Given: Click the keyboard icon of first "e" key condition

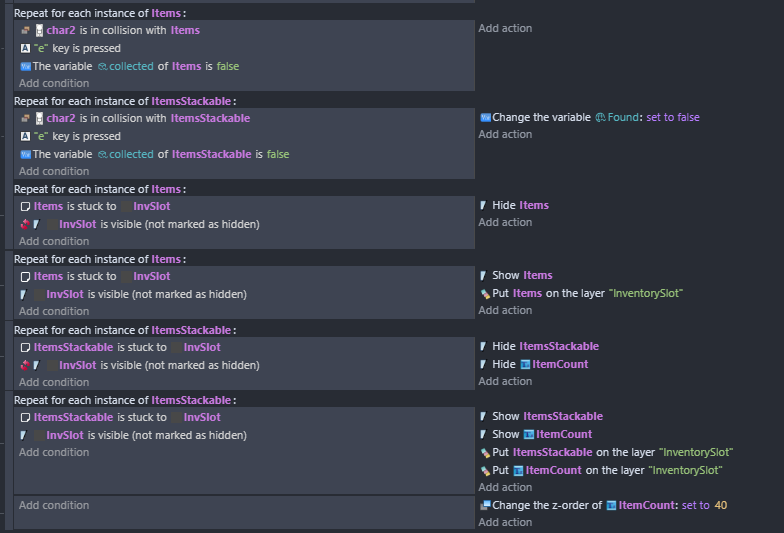Looking at the screenshot, I should (25, 48).
